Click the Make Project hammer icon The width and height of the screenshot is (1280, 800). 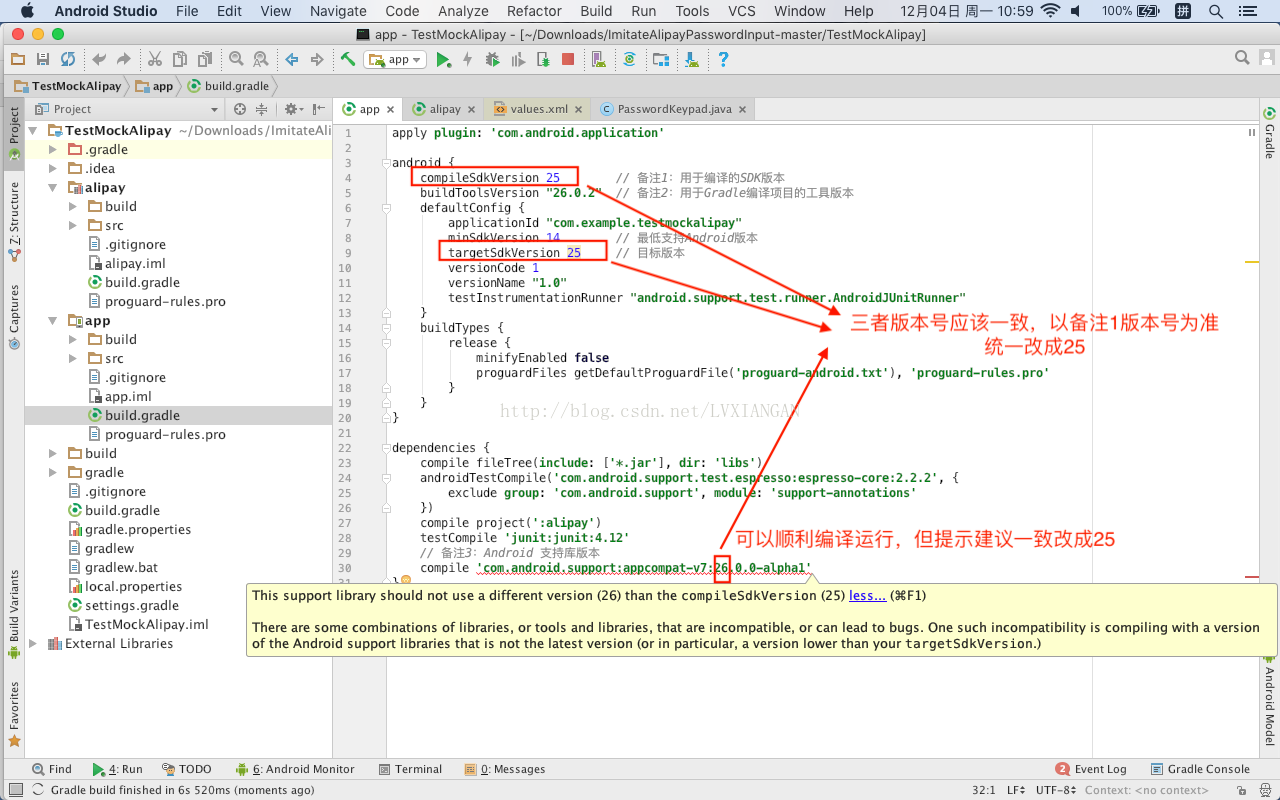[348, 60]
